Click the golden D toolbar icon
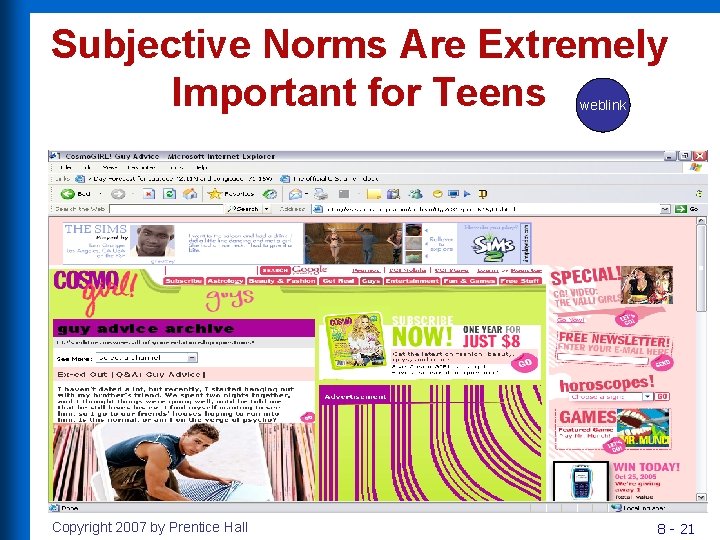This screenshot has width=720, height=540. (483, 194)
